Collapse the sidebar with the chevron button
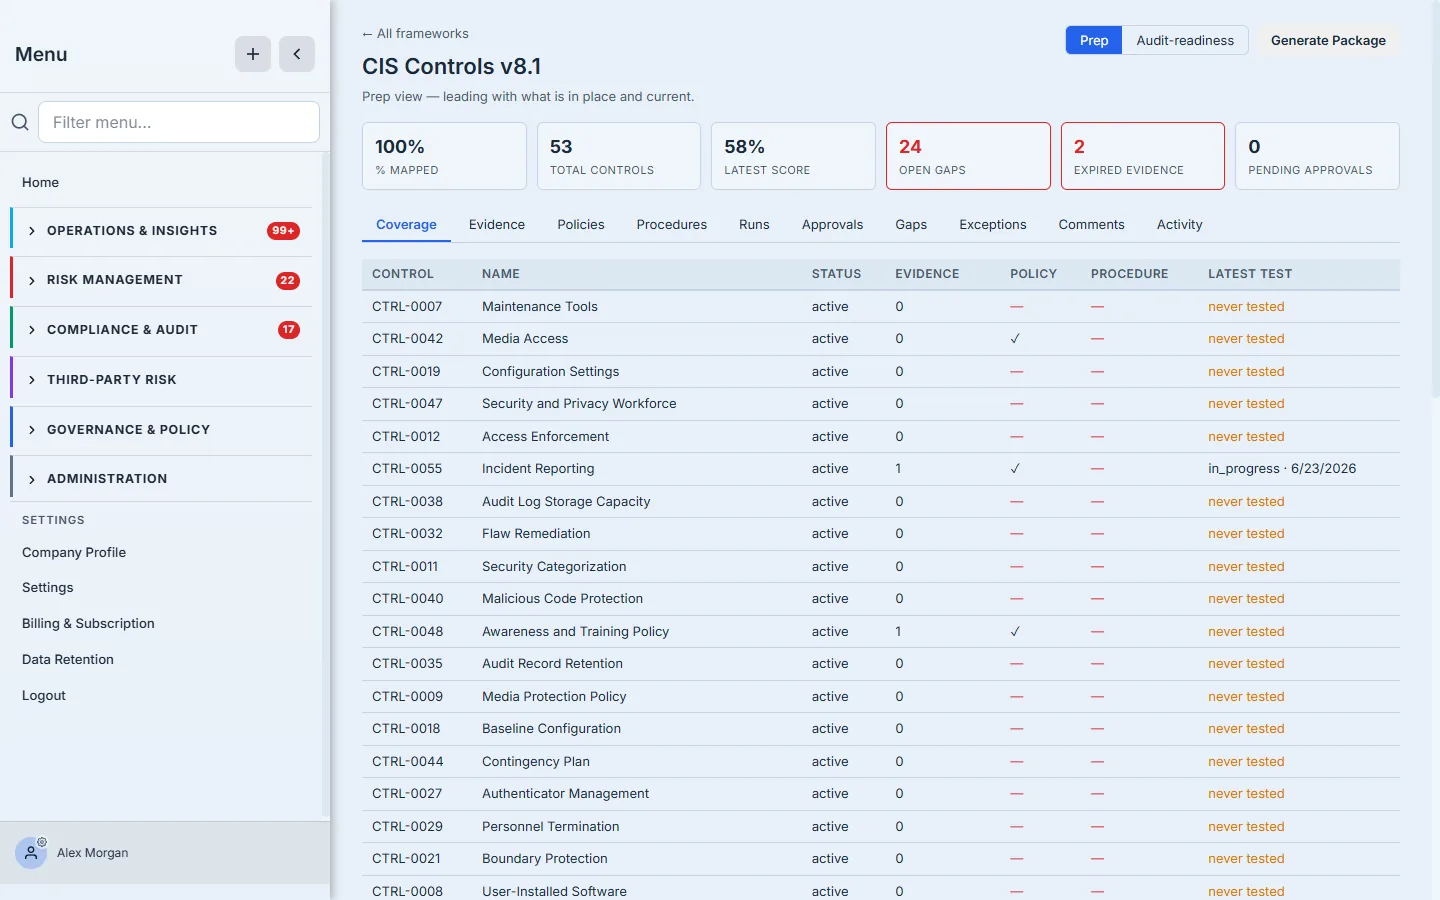Screen dimensions: 1440x900 coord(297,54)
